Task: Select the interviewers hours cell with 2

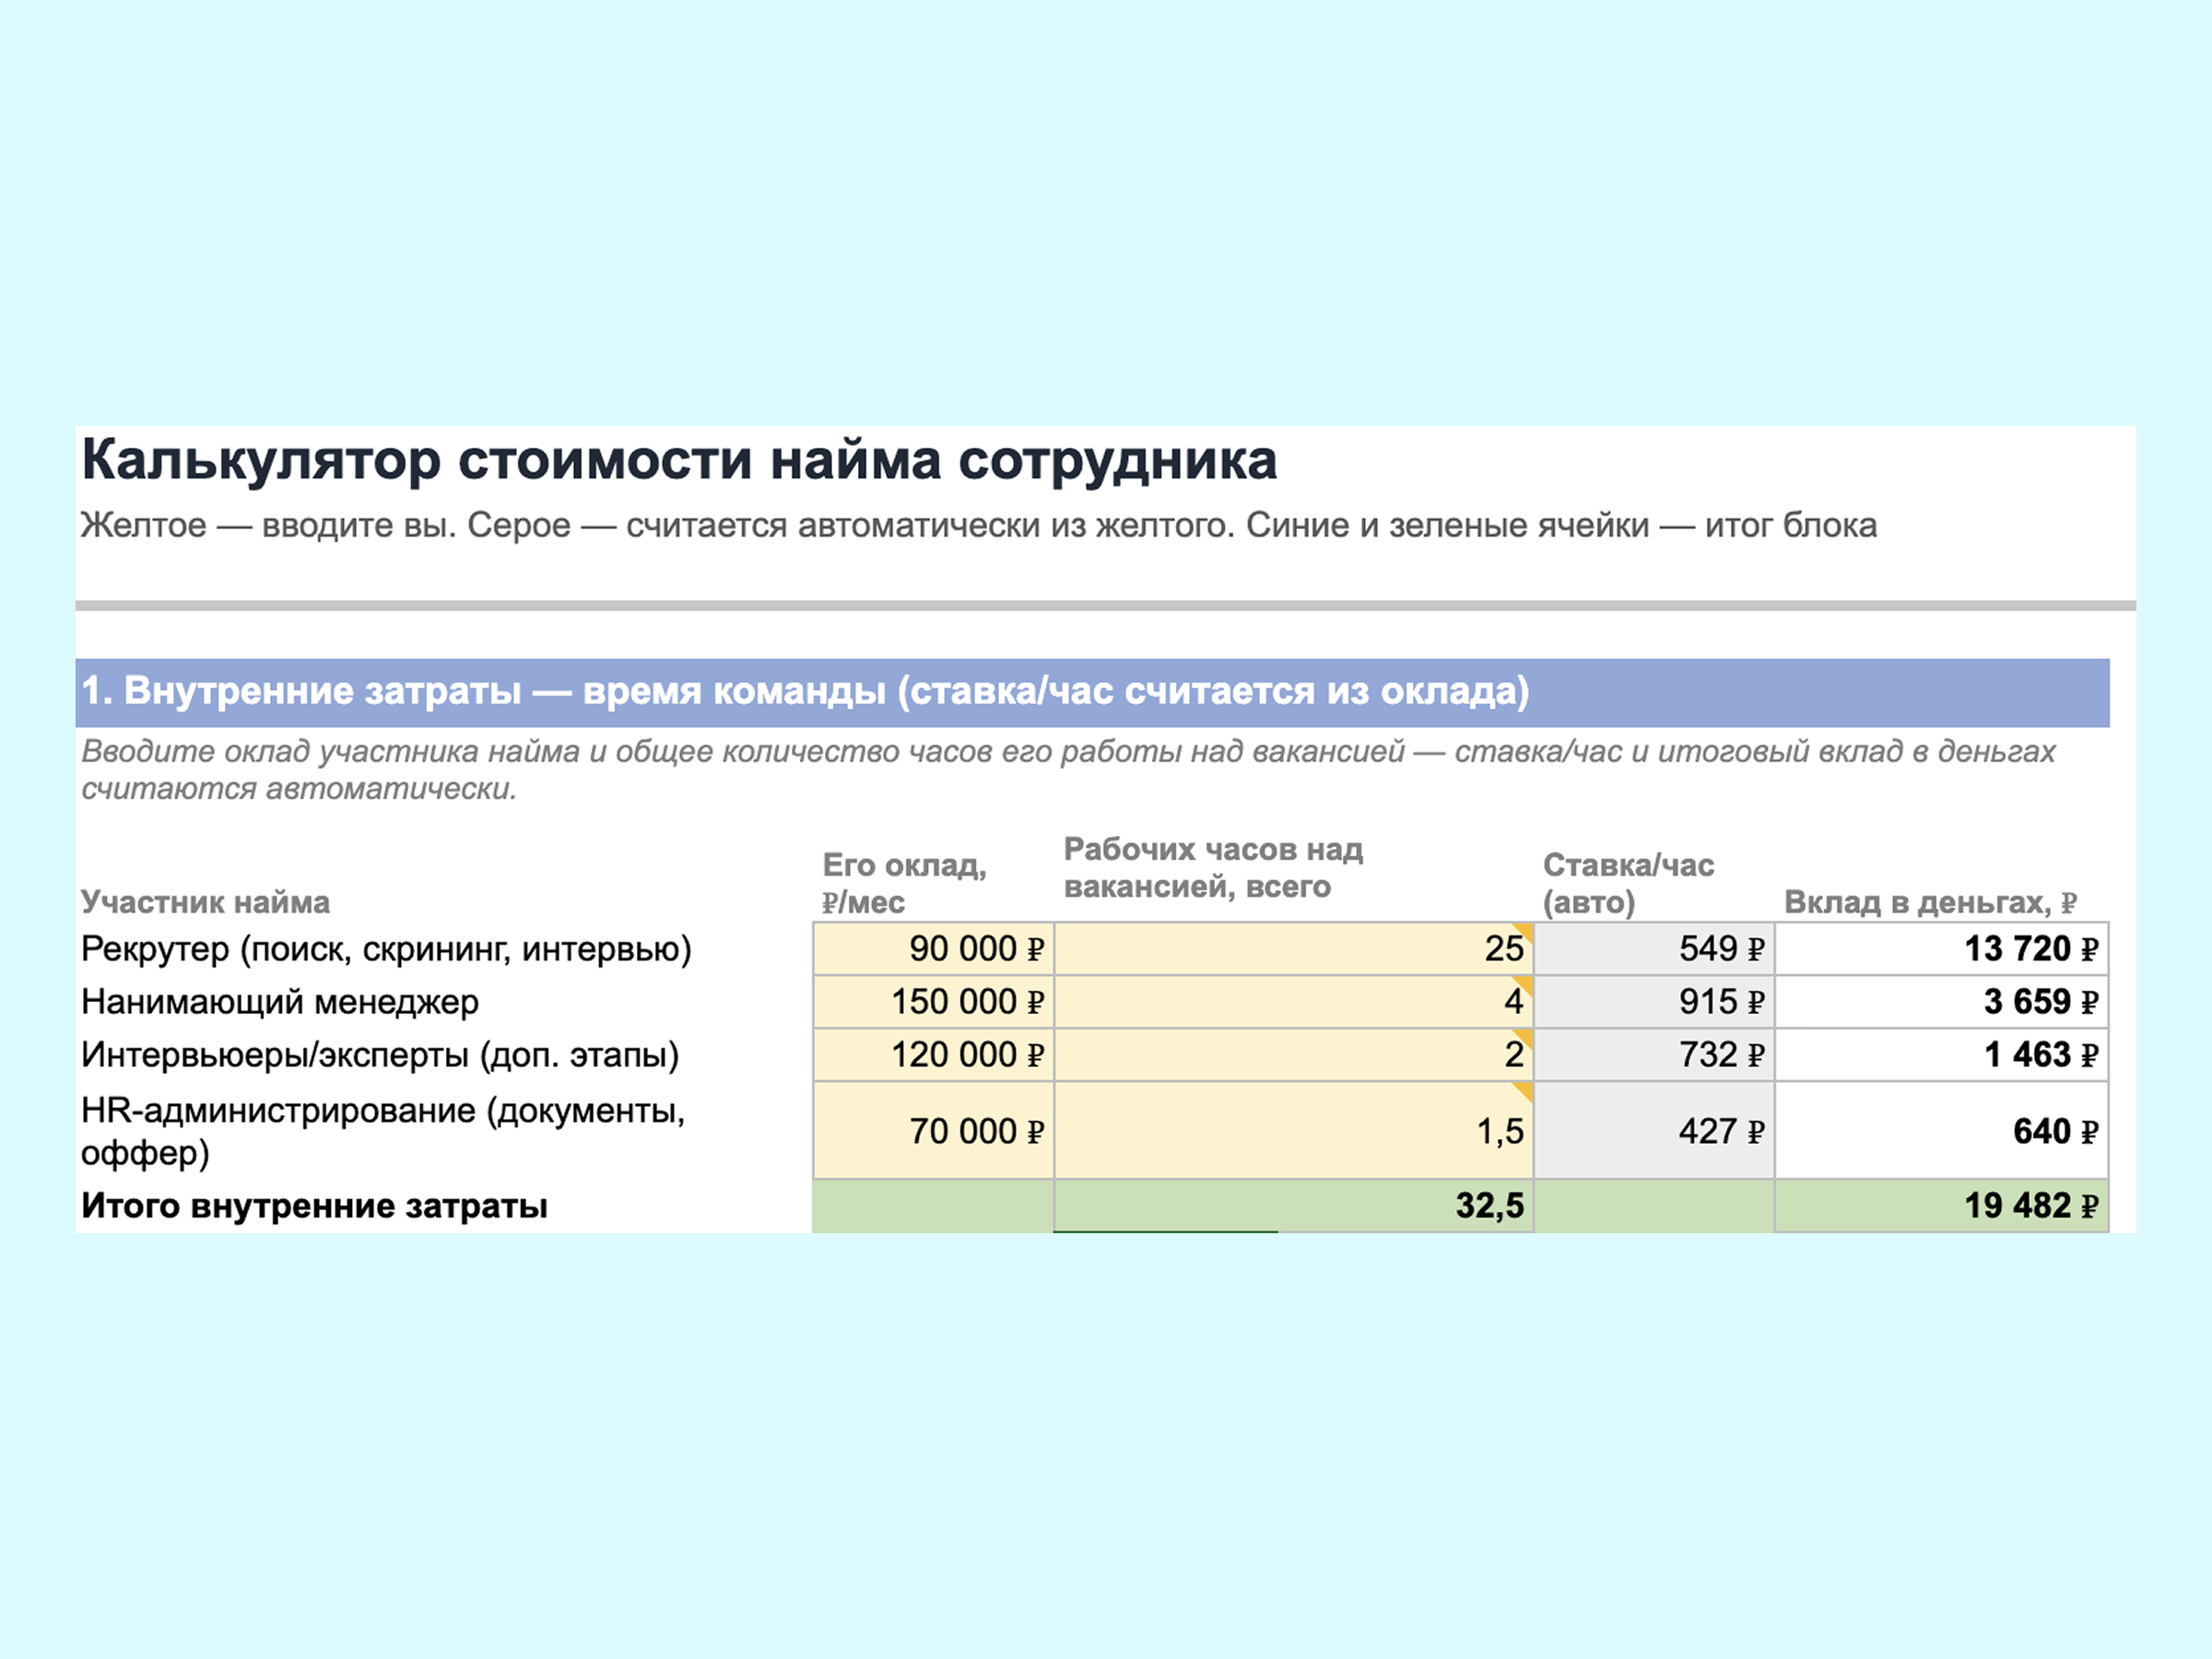Action: tap(1294, 1054)
